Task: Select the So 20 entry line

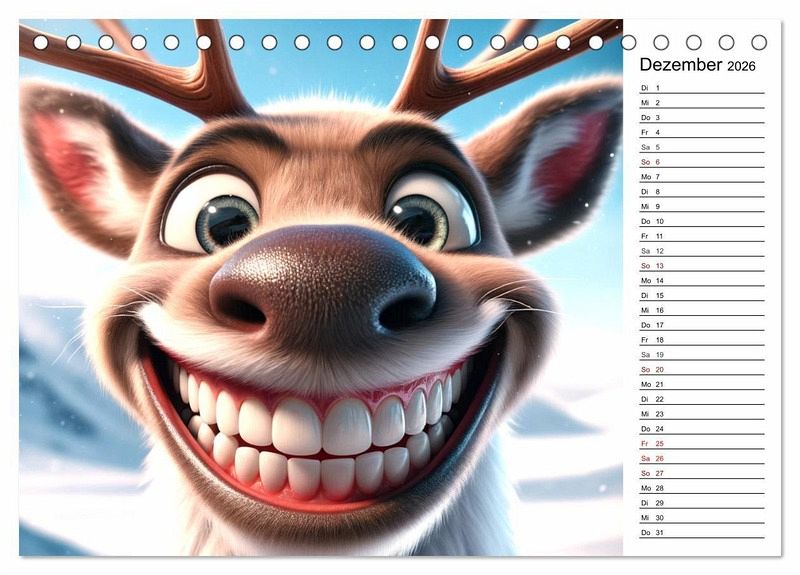Action: pyautogui.click(x=701, y=369)
